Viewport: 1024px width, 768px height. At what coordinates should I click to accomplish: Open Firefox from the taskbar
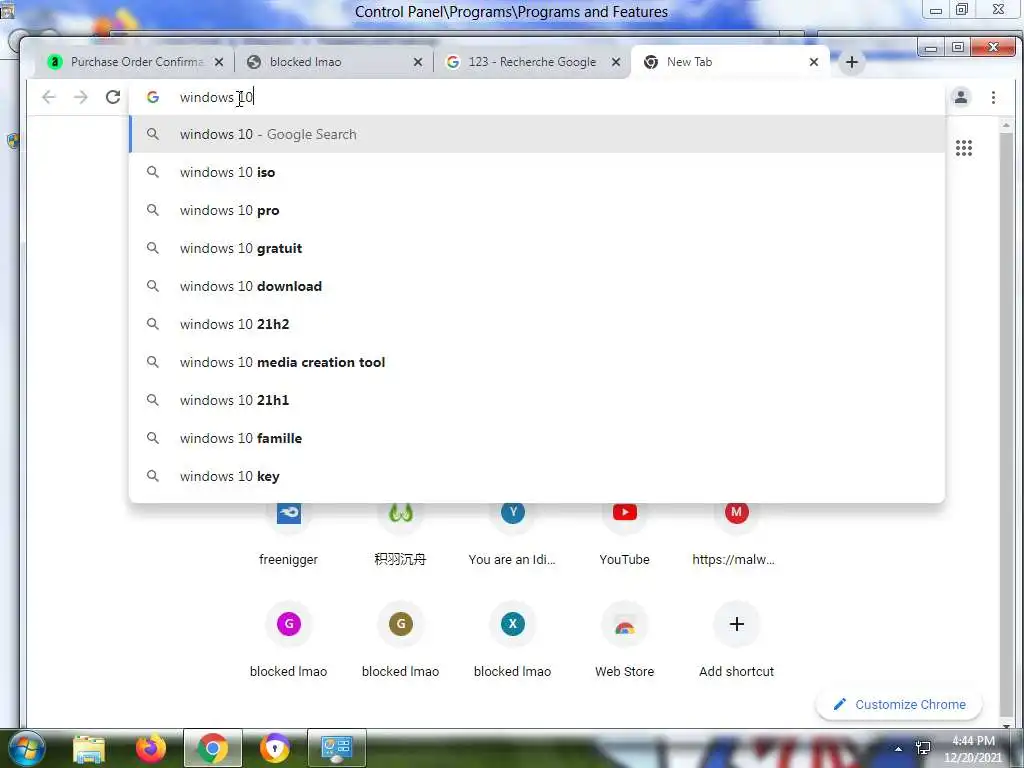[151, 748]
